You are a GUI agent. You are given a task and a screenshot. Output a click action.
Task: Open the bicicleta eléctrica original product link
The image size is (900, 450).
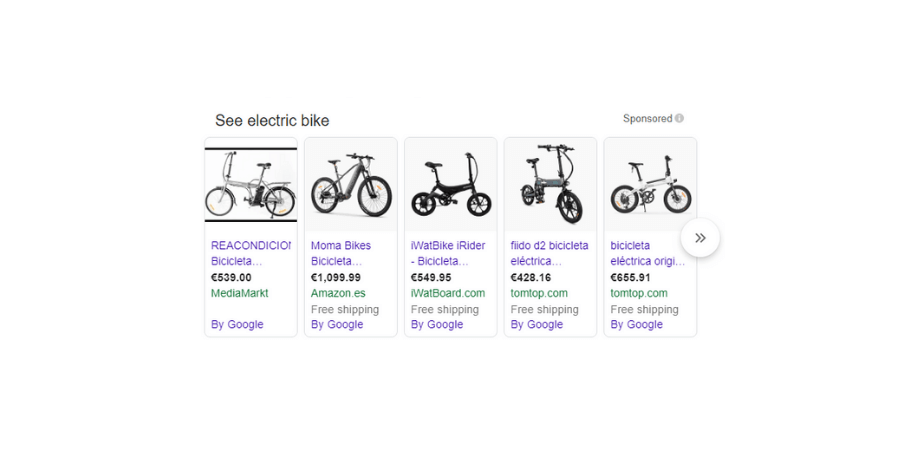click(x=647, y=253)
